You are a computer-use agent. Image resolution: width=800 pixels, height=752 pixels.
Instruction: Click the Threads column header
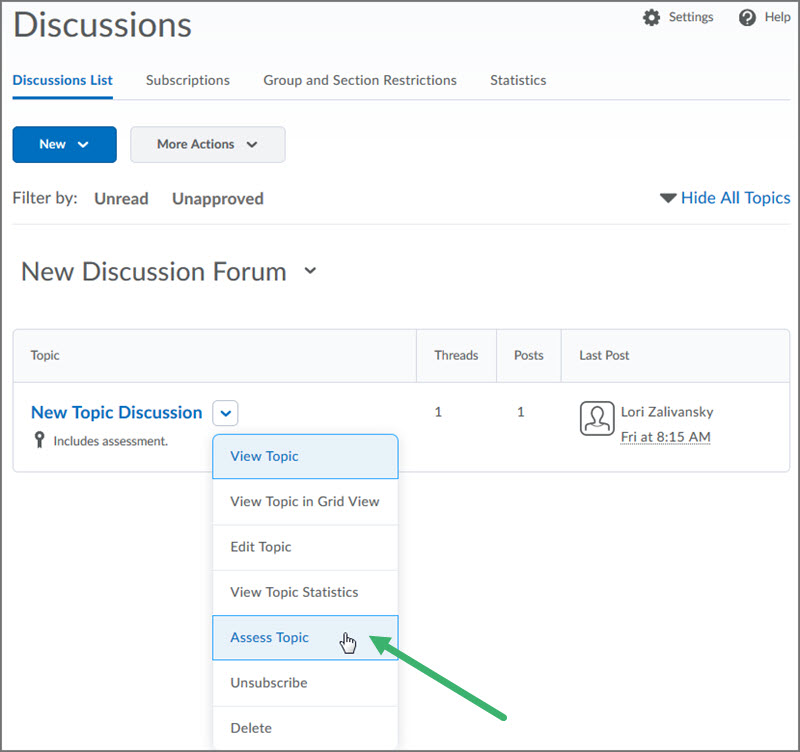(456, 355)
